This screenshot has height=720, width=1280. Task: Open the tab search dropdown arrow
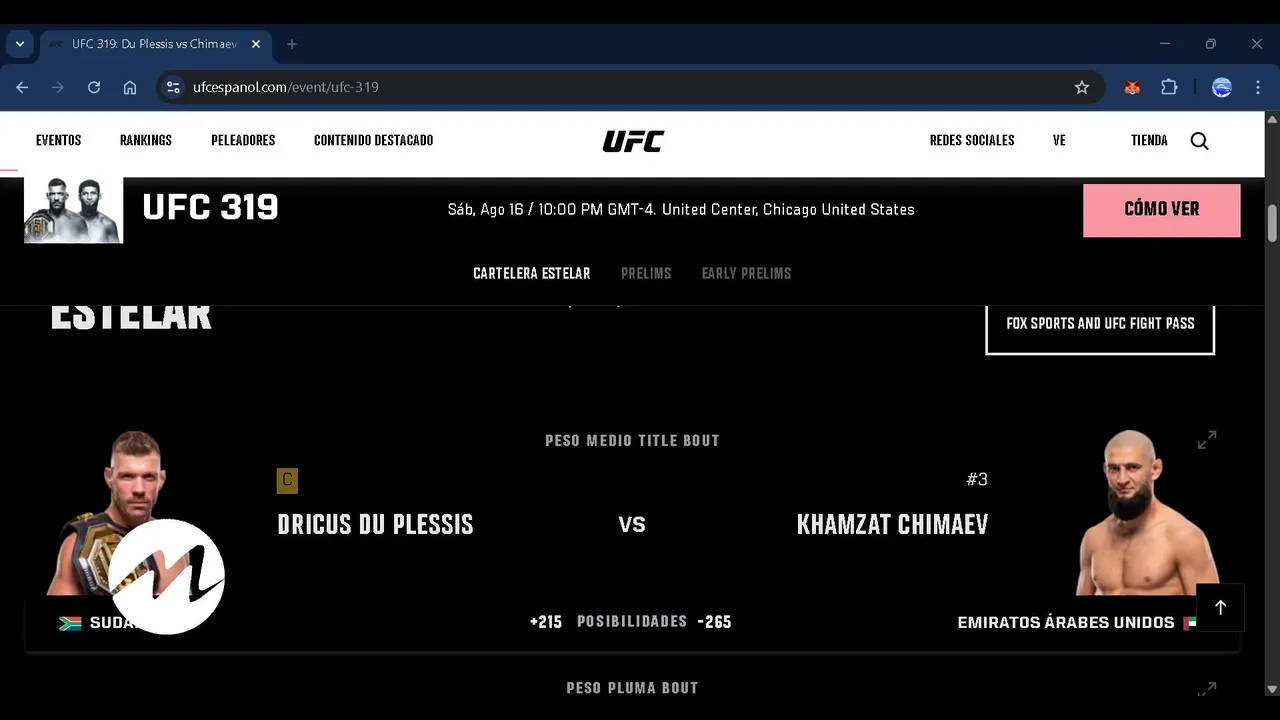click(20, 44)
